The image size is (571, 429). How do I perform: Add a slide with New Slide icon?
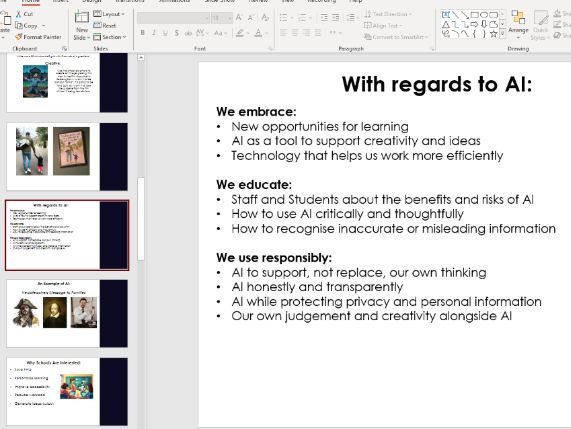click(81, 17)
